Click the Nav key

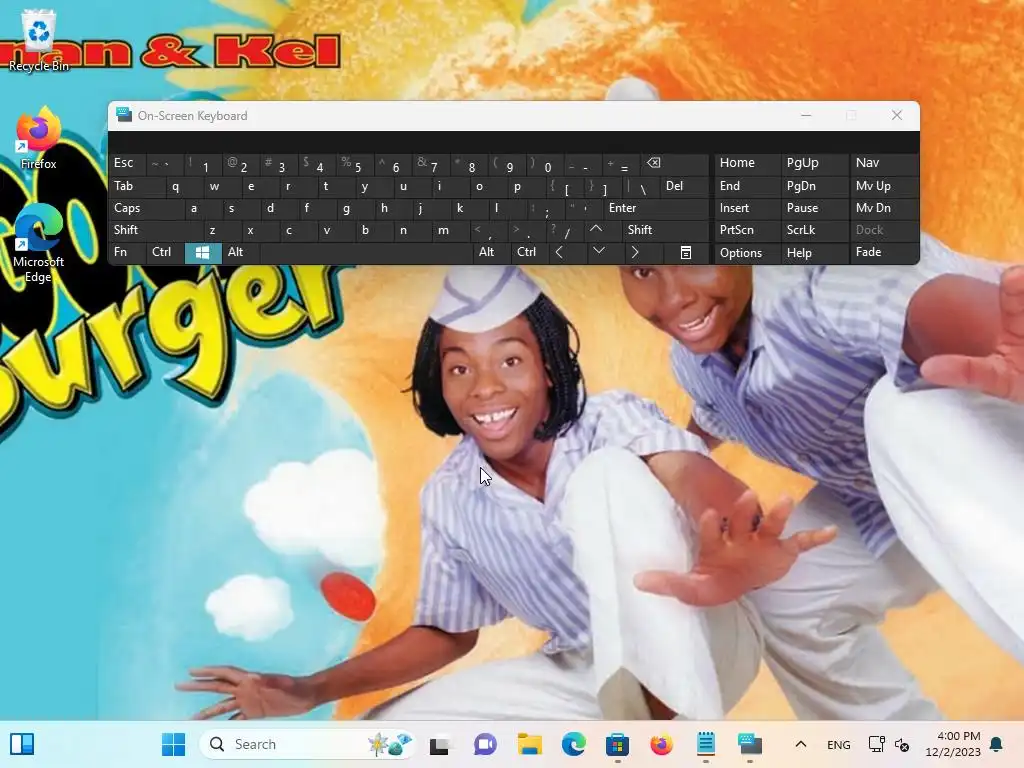coord(884,163)
